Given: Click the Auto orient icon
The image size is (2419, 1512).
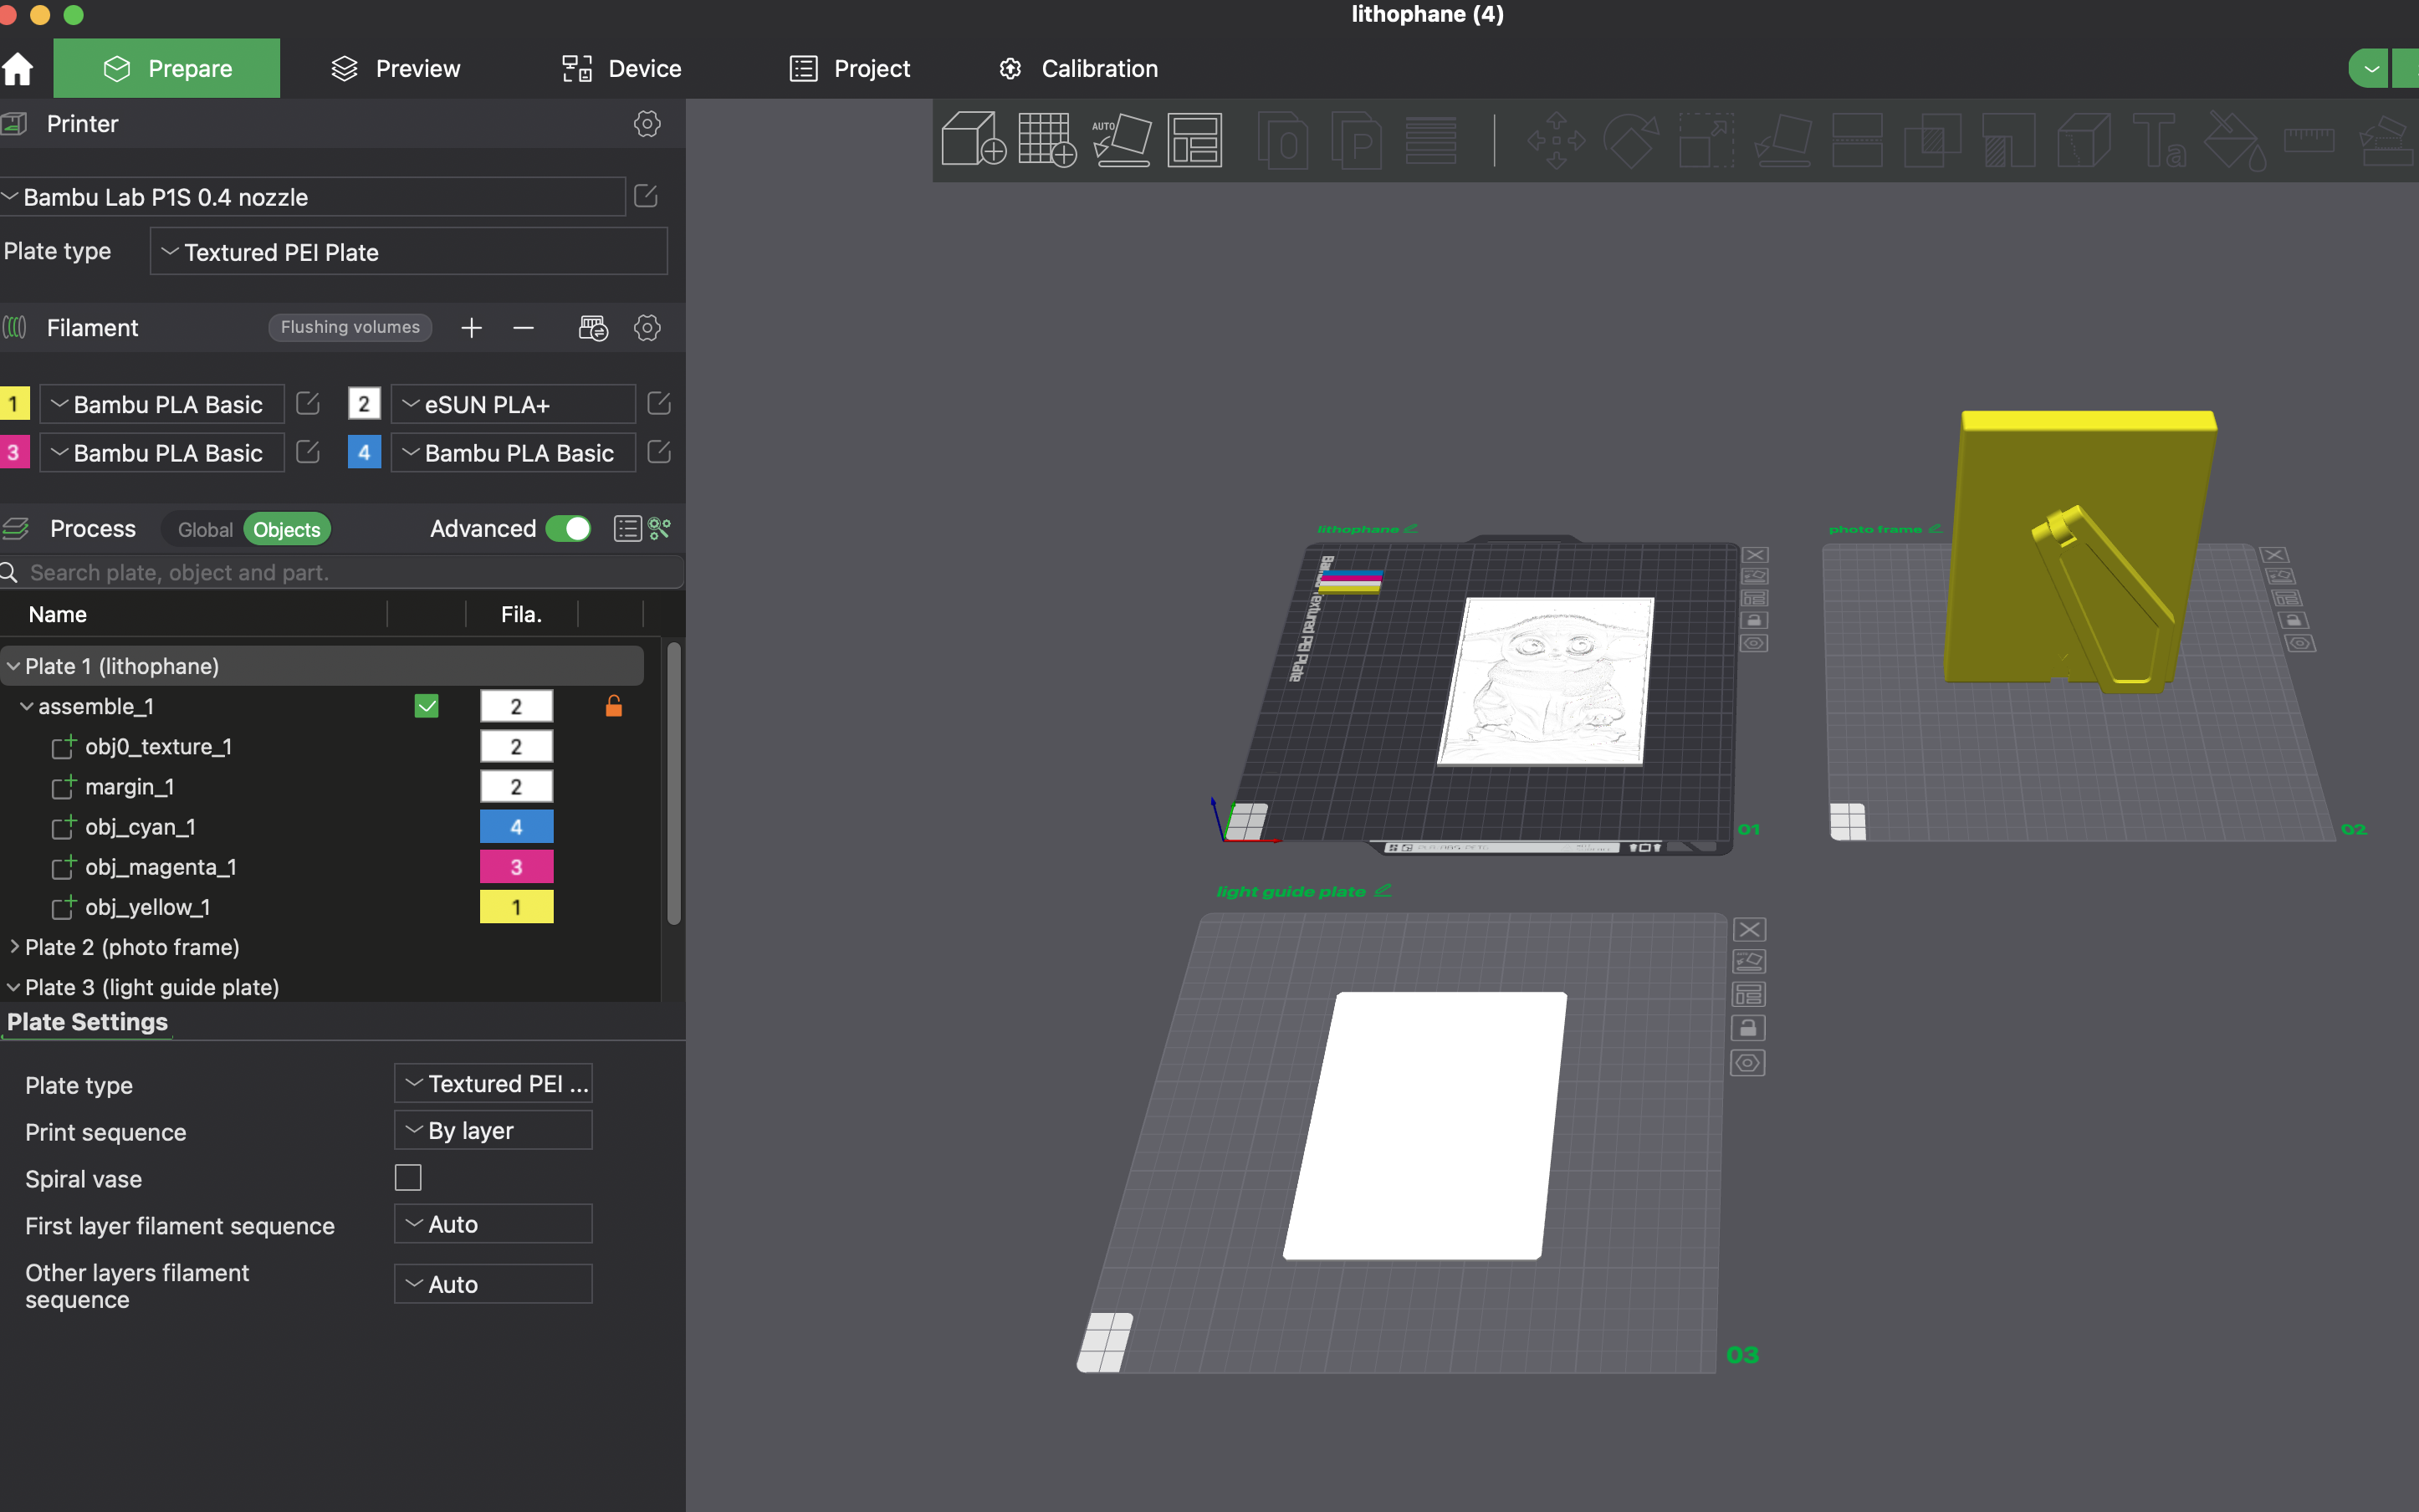Looking at the screenshot, I should coord(1121,139).
